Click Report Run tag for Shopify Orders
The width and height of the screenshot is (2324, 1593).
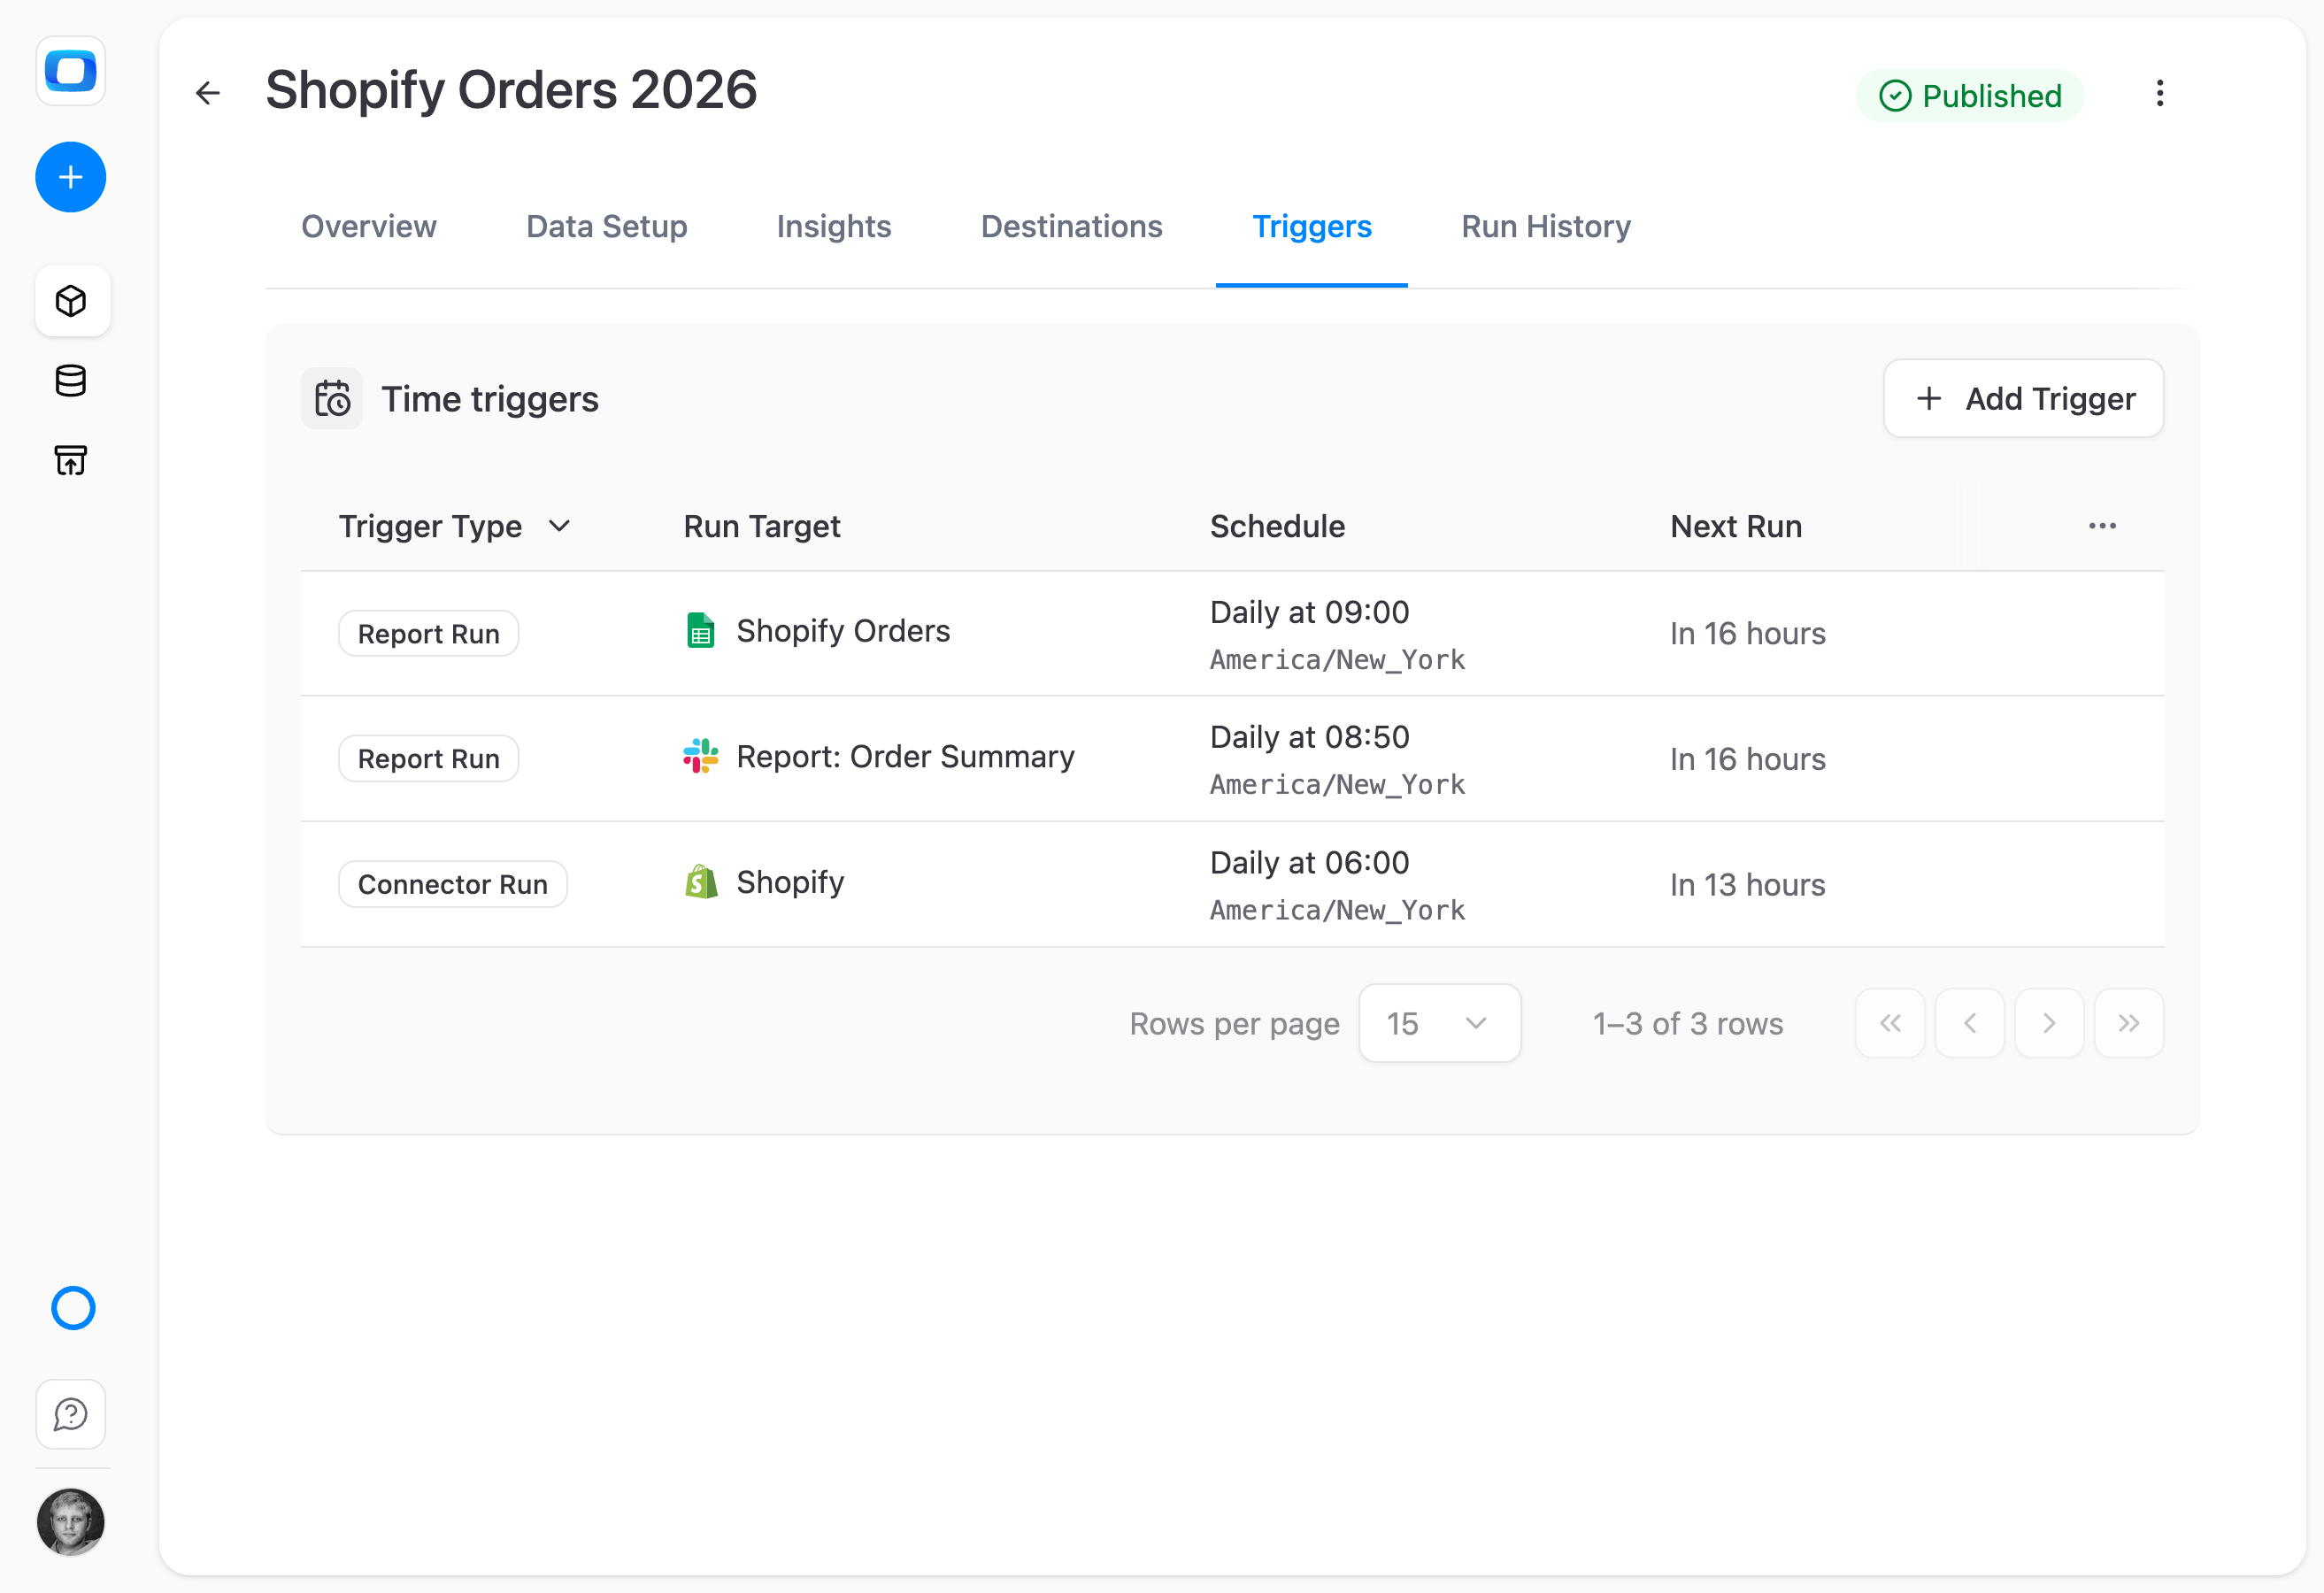tap(429, 634)
